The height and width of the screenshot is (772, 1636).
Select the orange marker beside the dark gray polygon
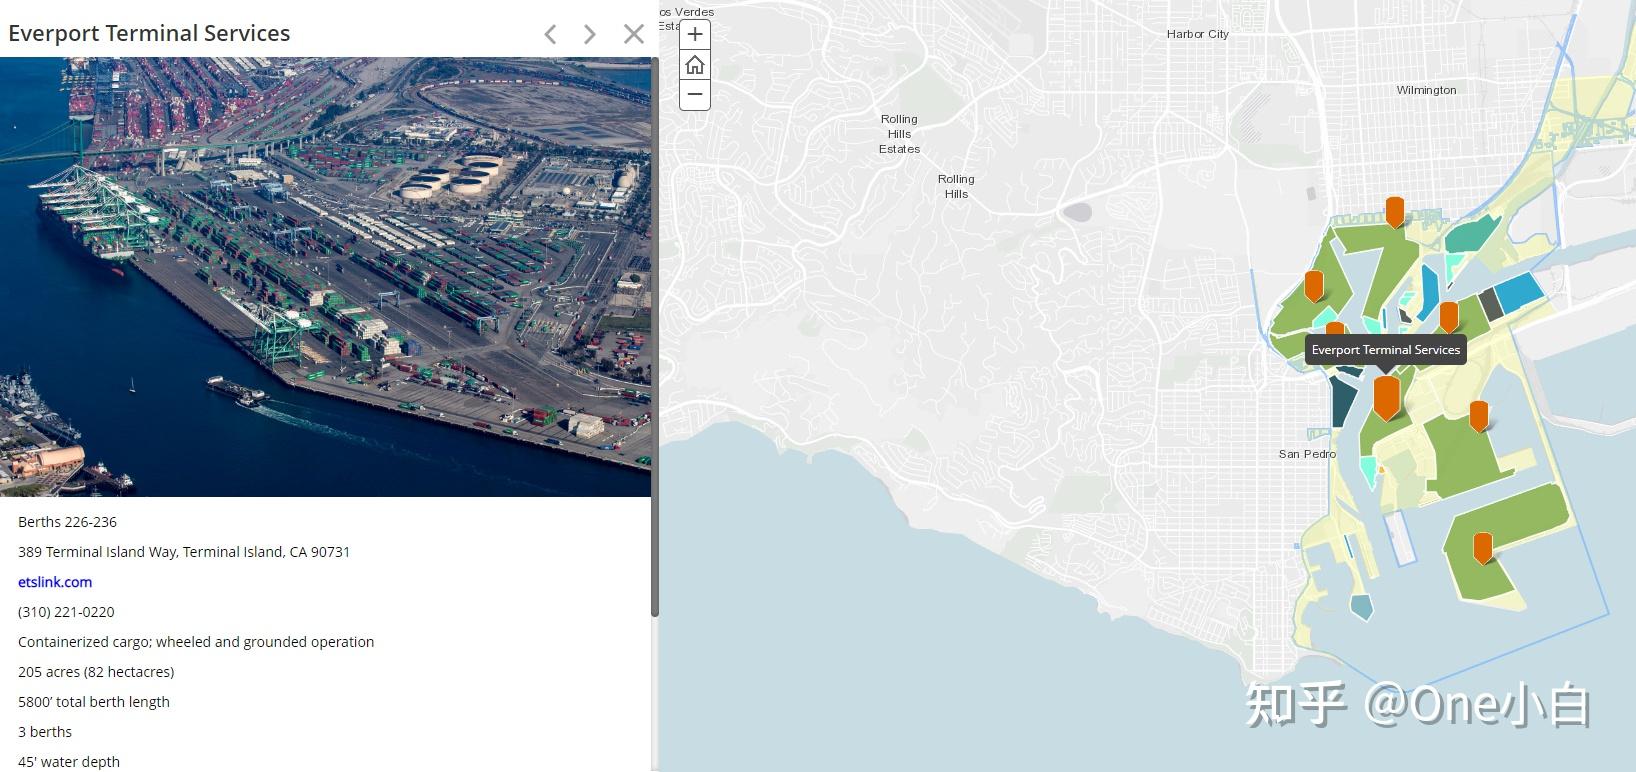coord(1449,317)
